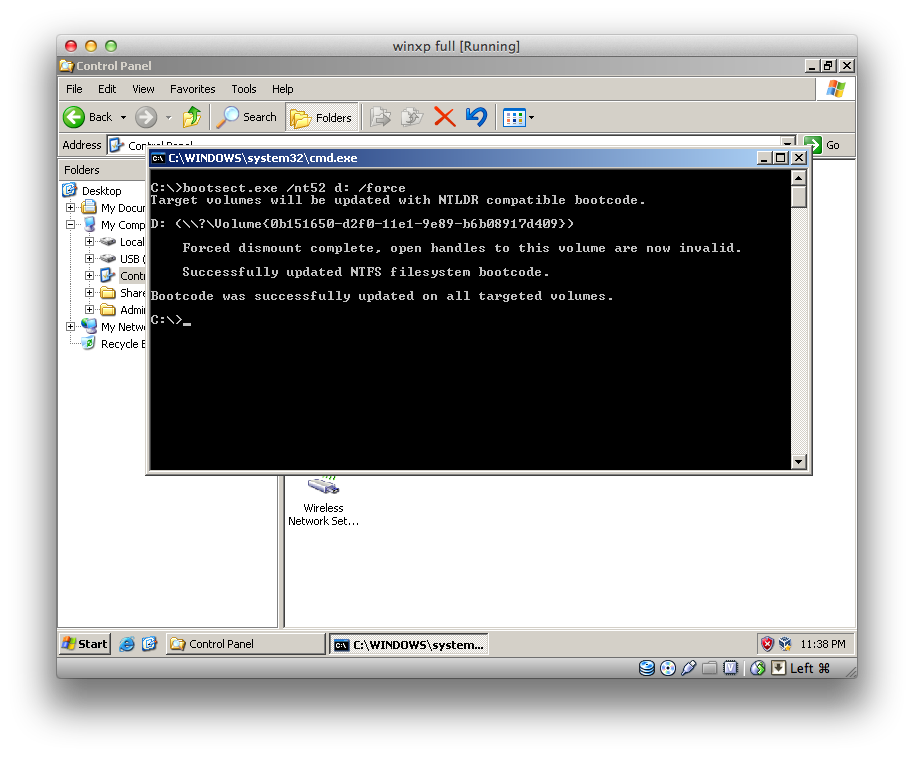Expand Shared Documents tree node
This screenshot has height=757, width=914.
coord(89,293)
